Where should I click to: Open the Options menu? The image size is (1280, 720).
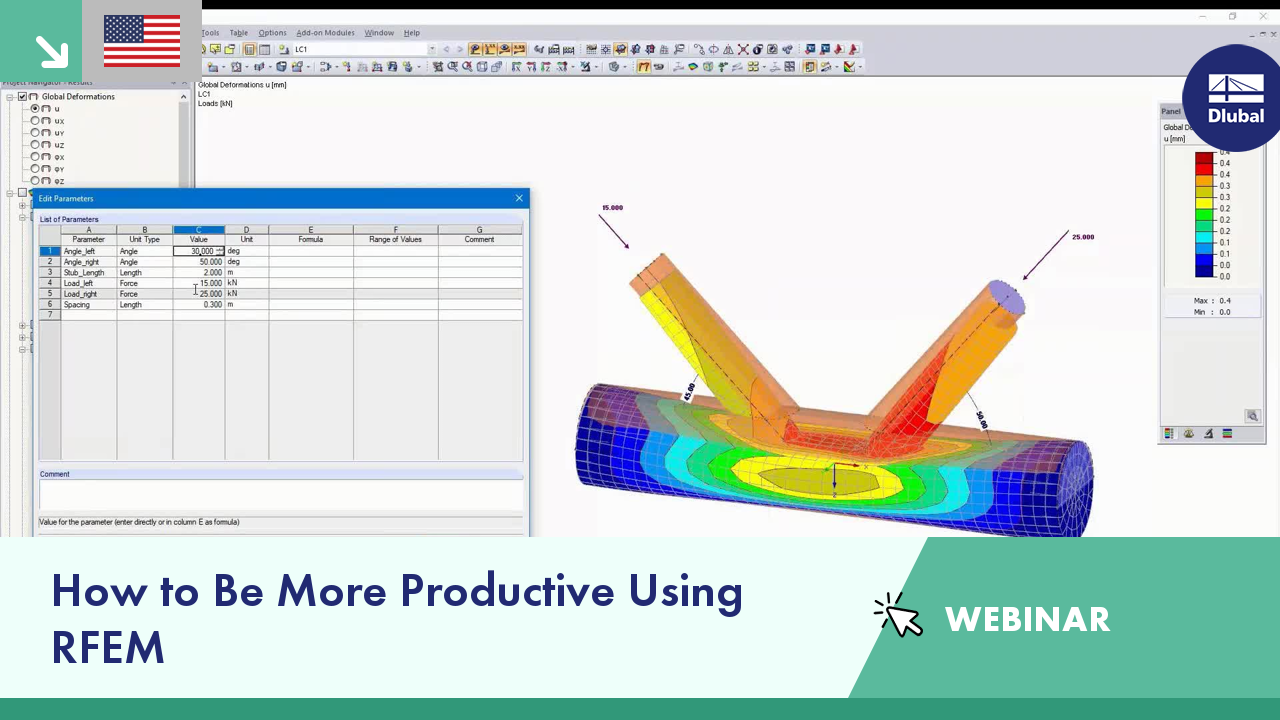click(x=272, y=33)
